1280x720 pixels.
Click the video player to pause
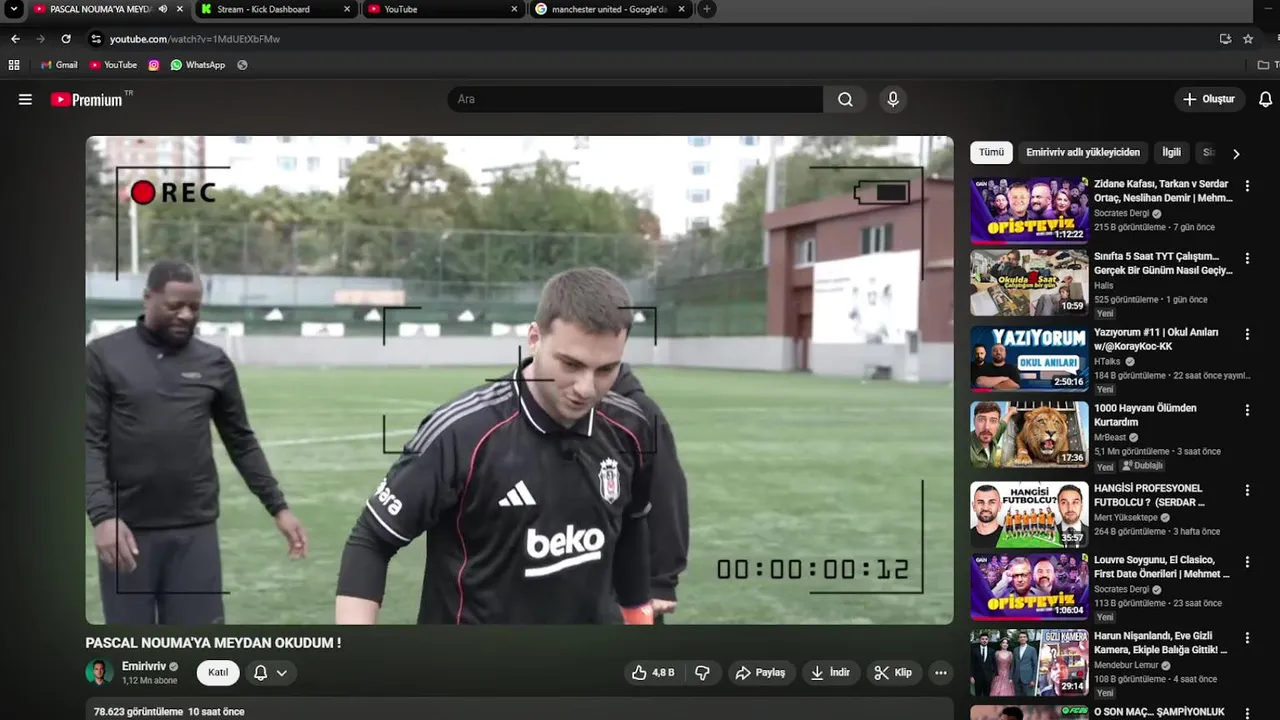519,380
